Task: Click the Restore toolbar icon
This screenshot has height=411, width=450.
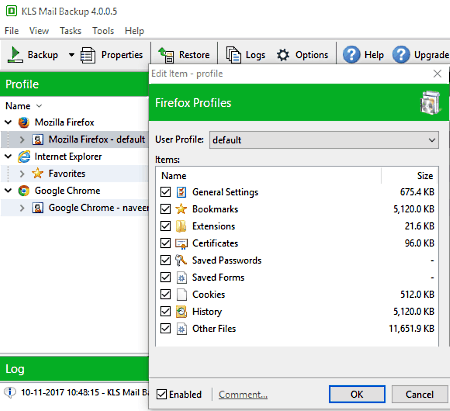Action: 166,55
